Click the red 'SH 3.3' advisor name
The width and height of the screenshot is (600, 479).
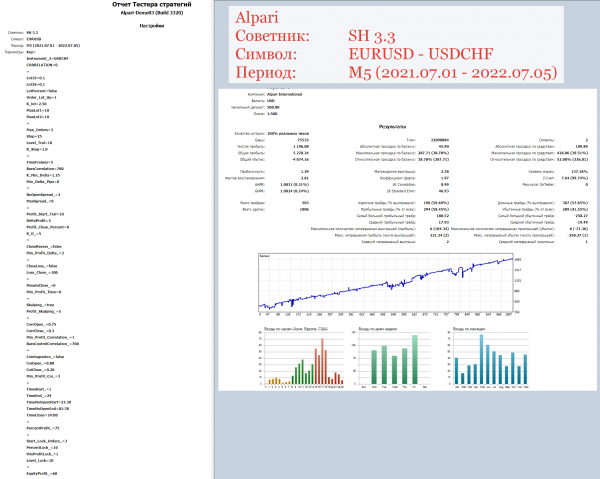click(372, 36)
